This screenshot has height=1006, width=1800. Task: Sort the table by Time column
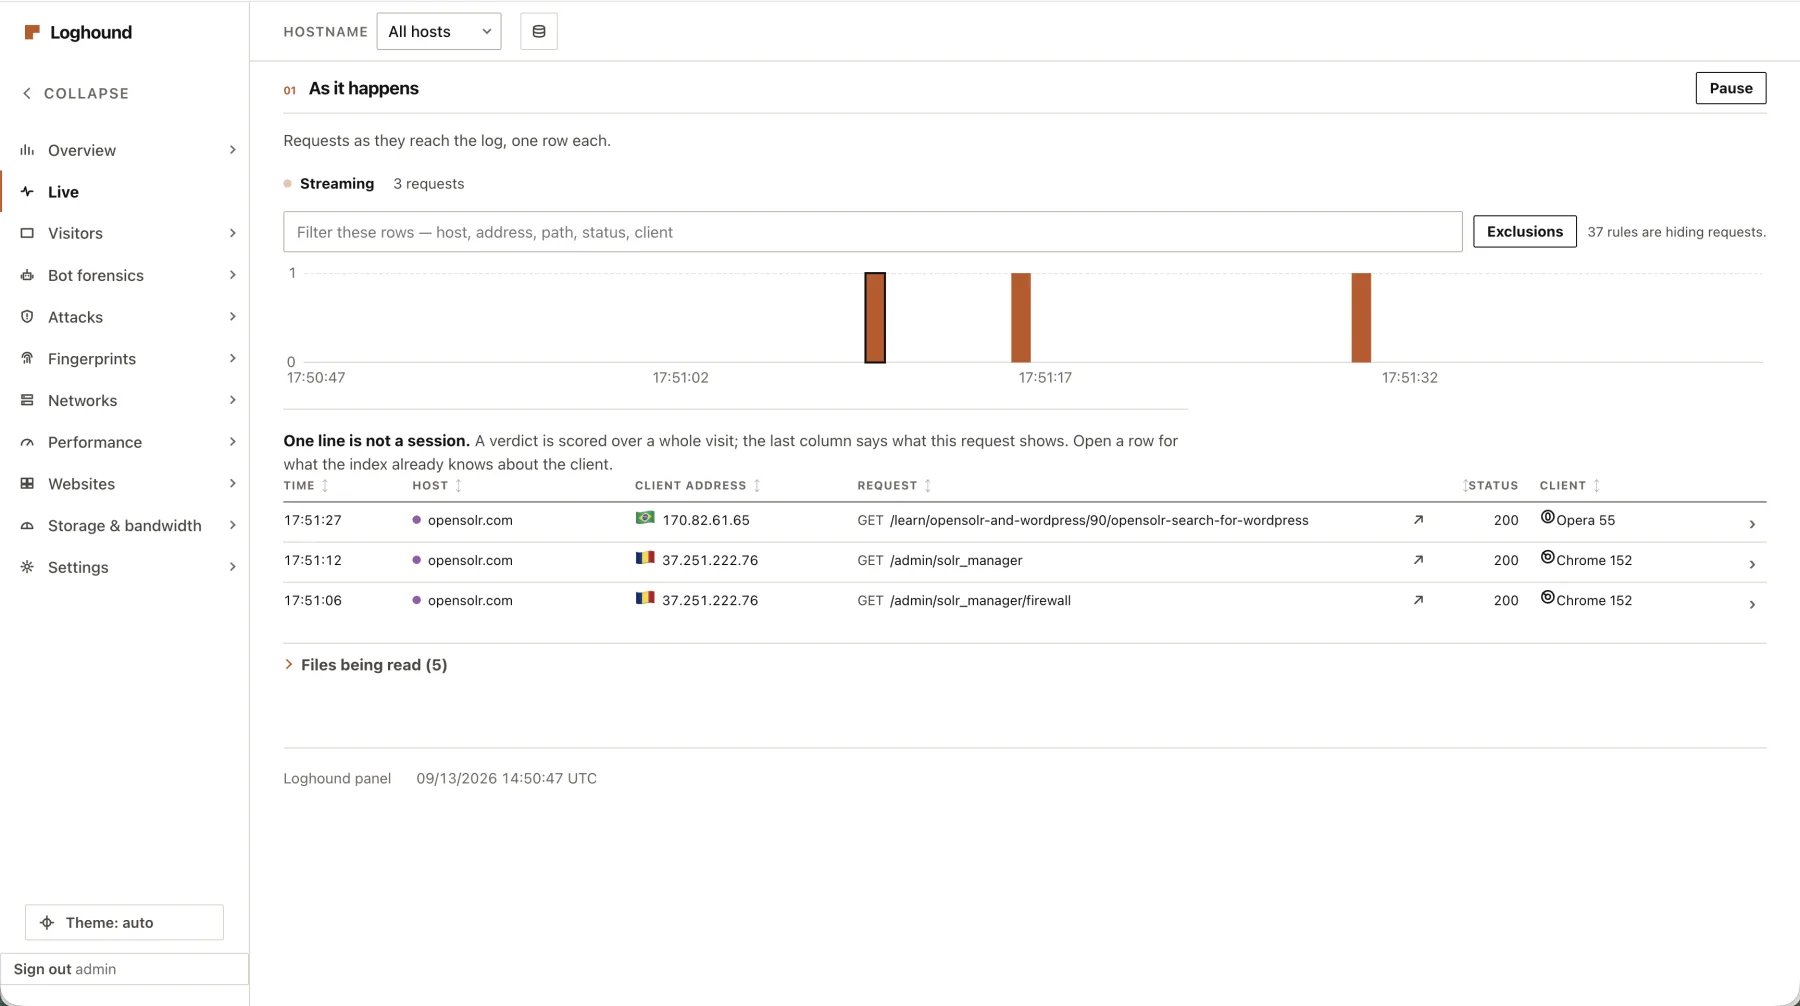(306, 486)
